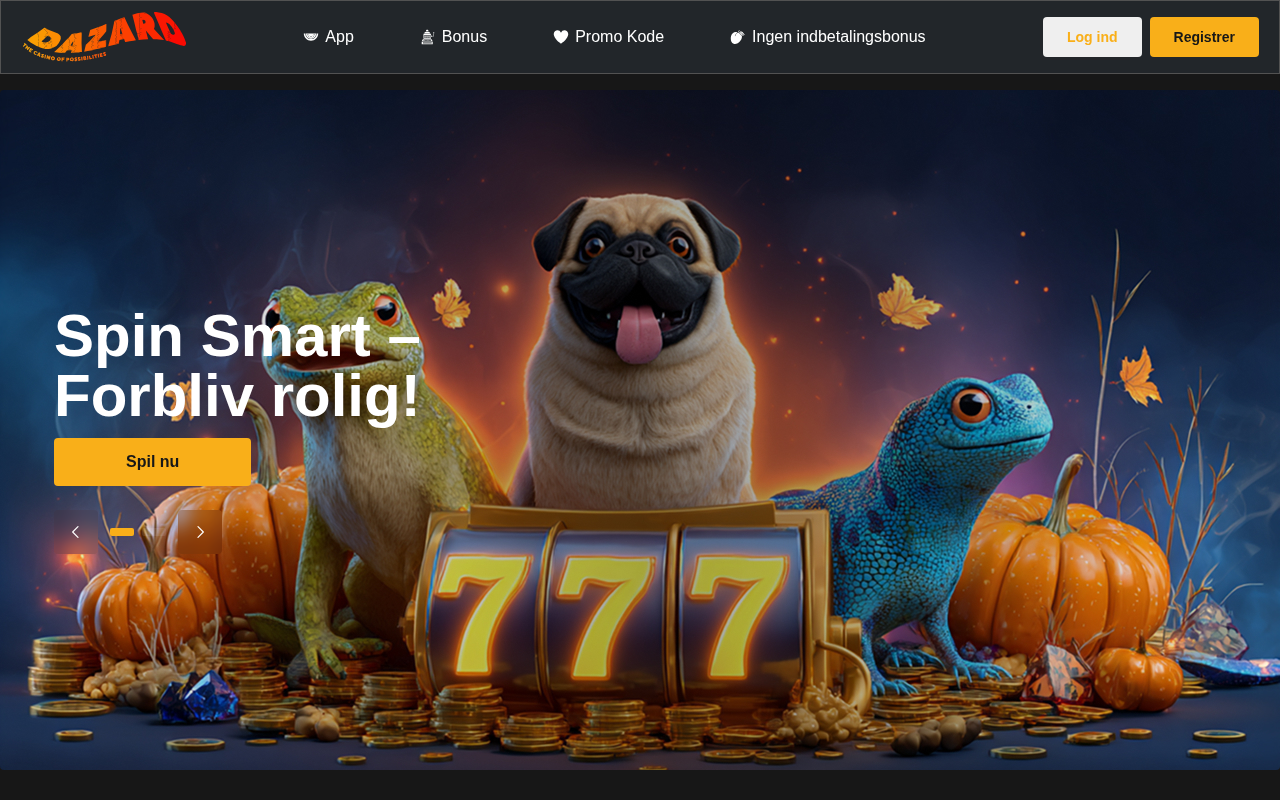
Task: Select the active yellow slide indicator
Action: point(122,532)
